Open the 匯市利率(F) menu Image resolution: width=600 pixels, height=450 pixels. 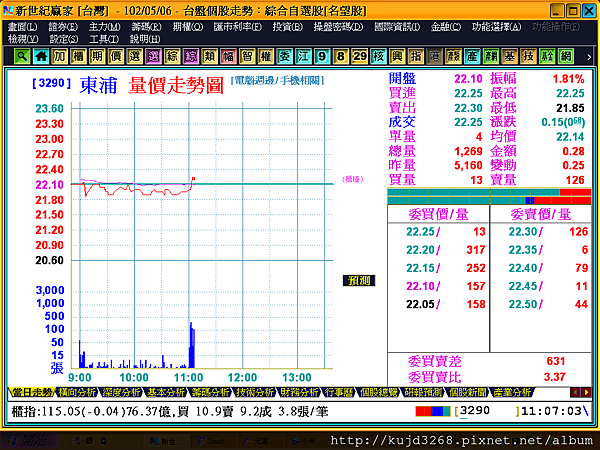238,27
